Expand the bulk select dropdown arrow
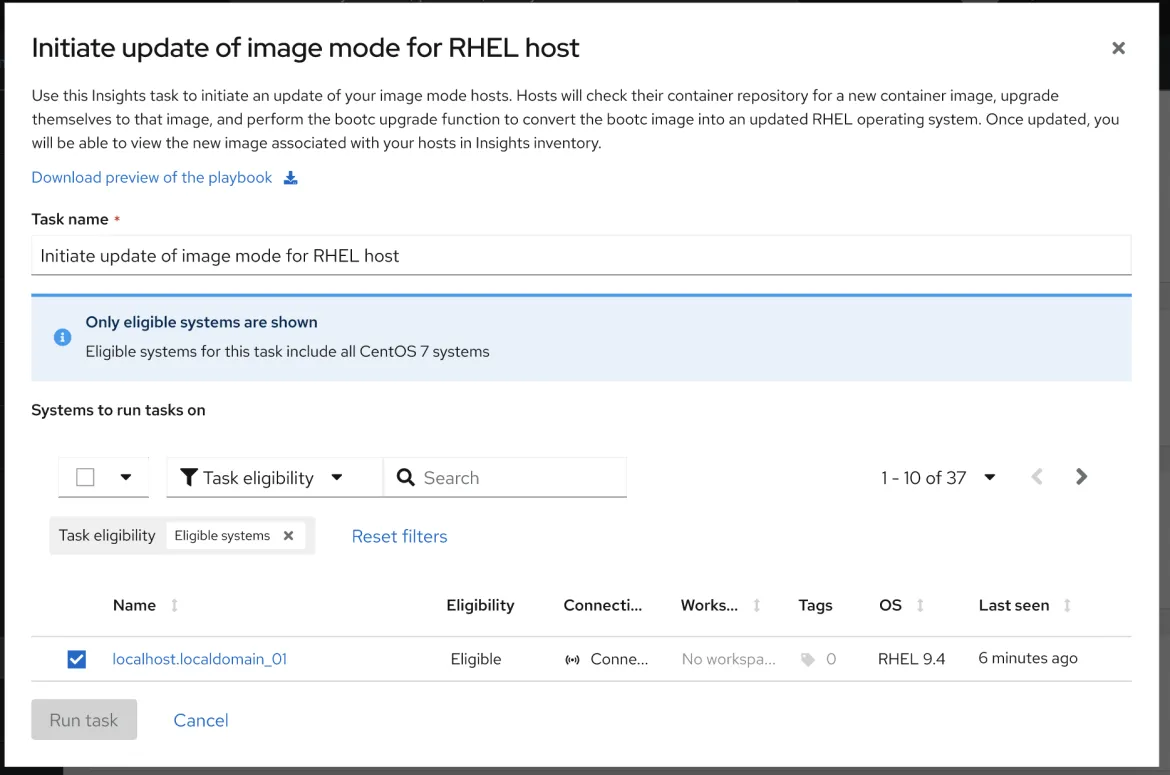This screenshot has width=1170, height=775. 125,477
